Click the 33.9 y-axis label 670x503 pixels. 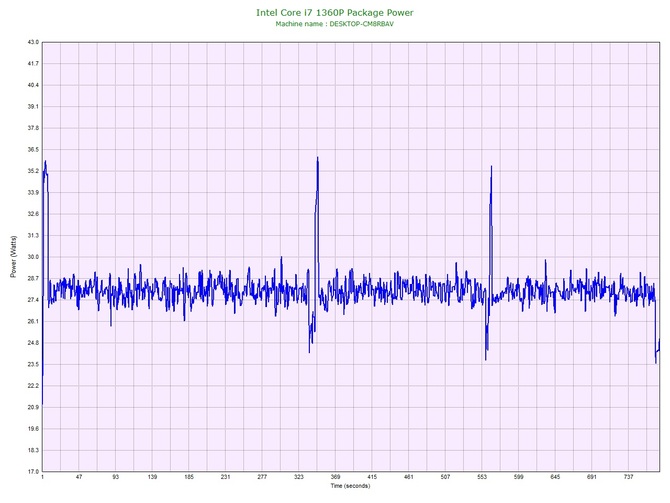point(33,193)
